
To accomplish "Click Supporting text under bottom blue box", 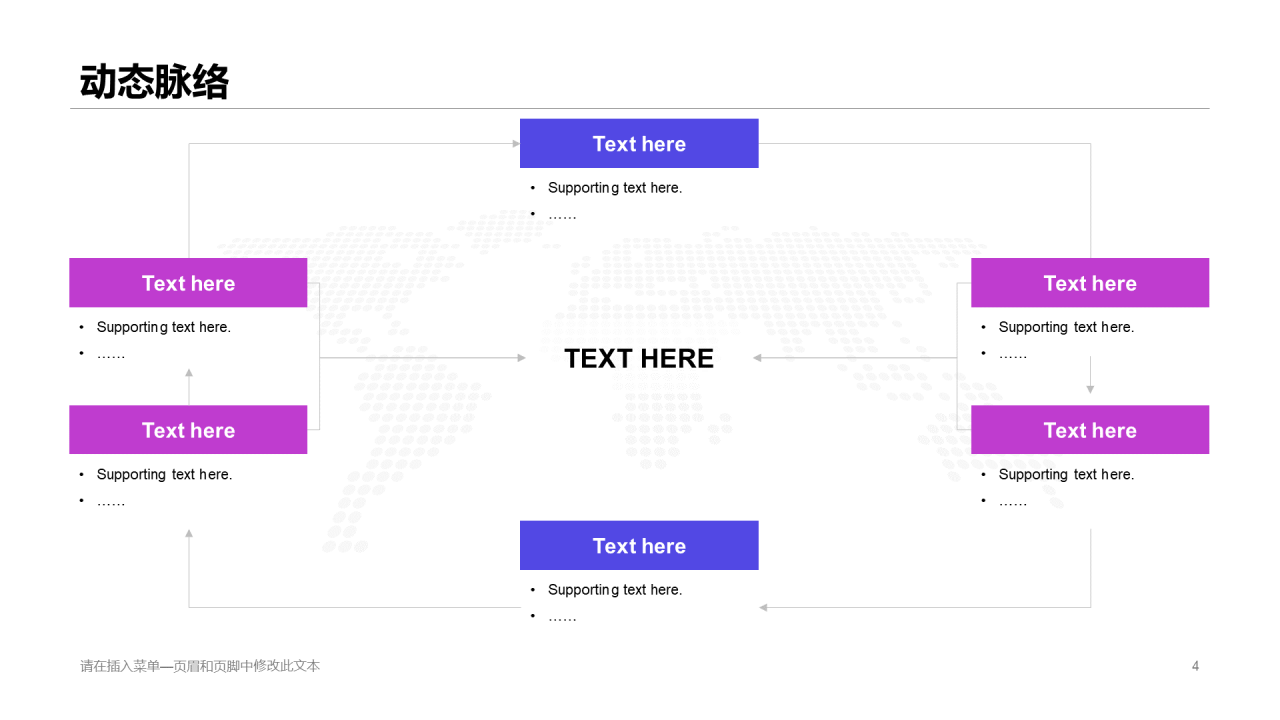I will (x=615, y=590).
